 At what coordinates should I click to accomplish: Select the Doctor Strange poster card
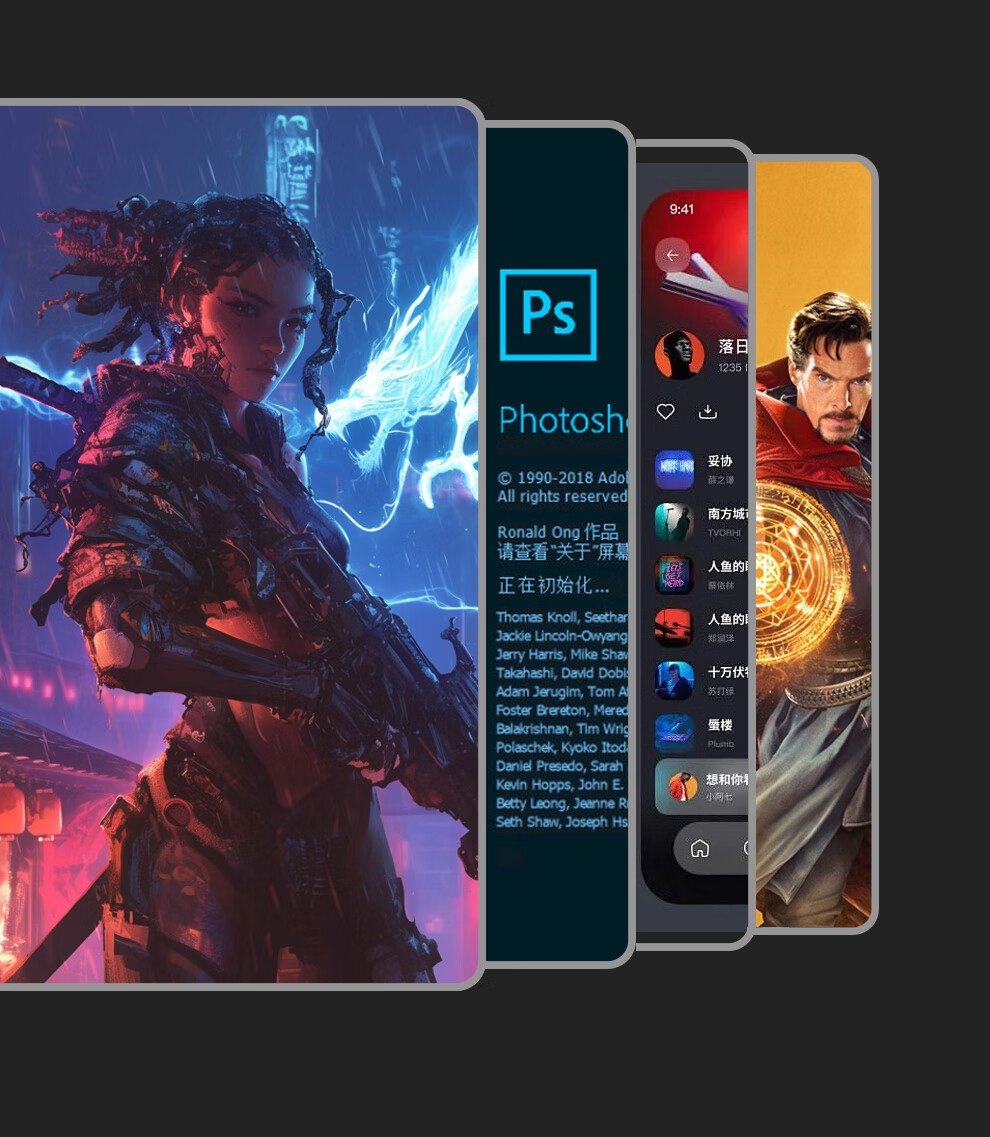(814, 544)
